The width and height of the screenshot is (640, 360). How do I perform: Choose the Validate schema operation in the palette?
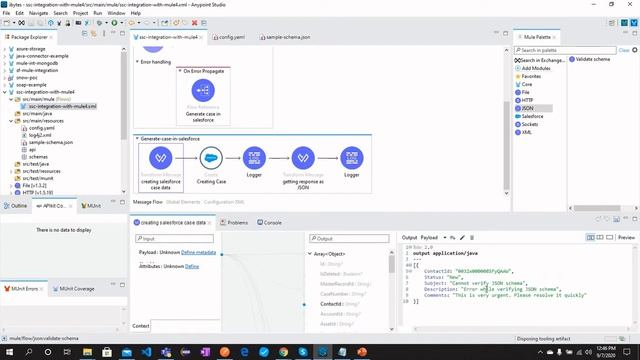pos(589,59)
